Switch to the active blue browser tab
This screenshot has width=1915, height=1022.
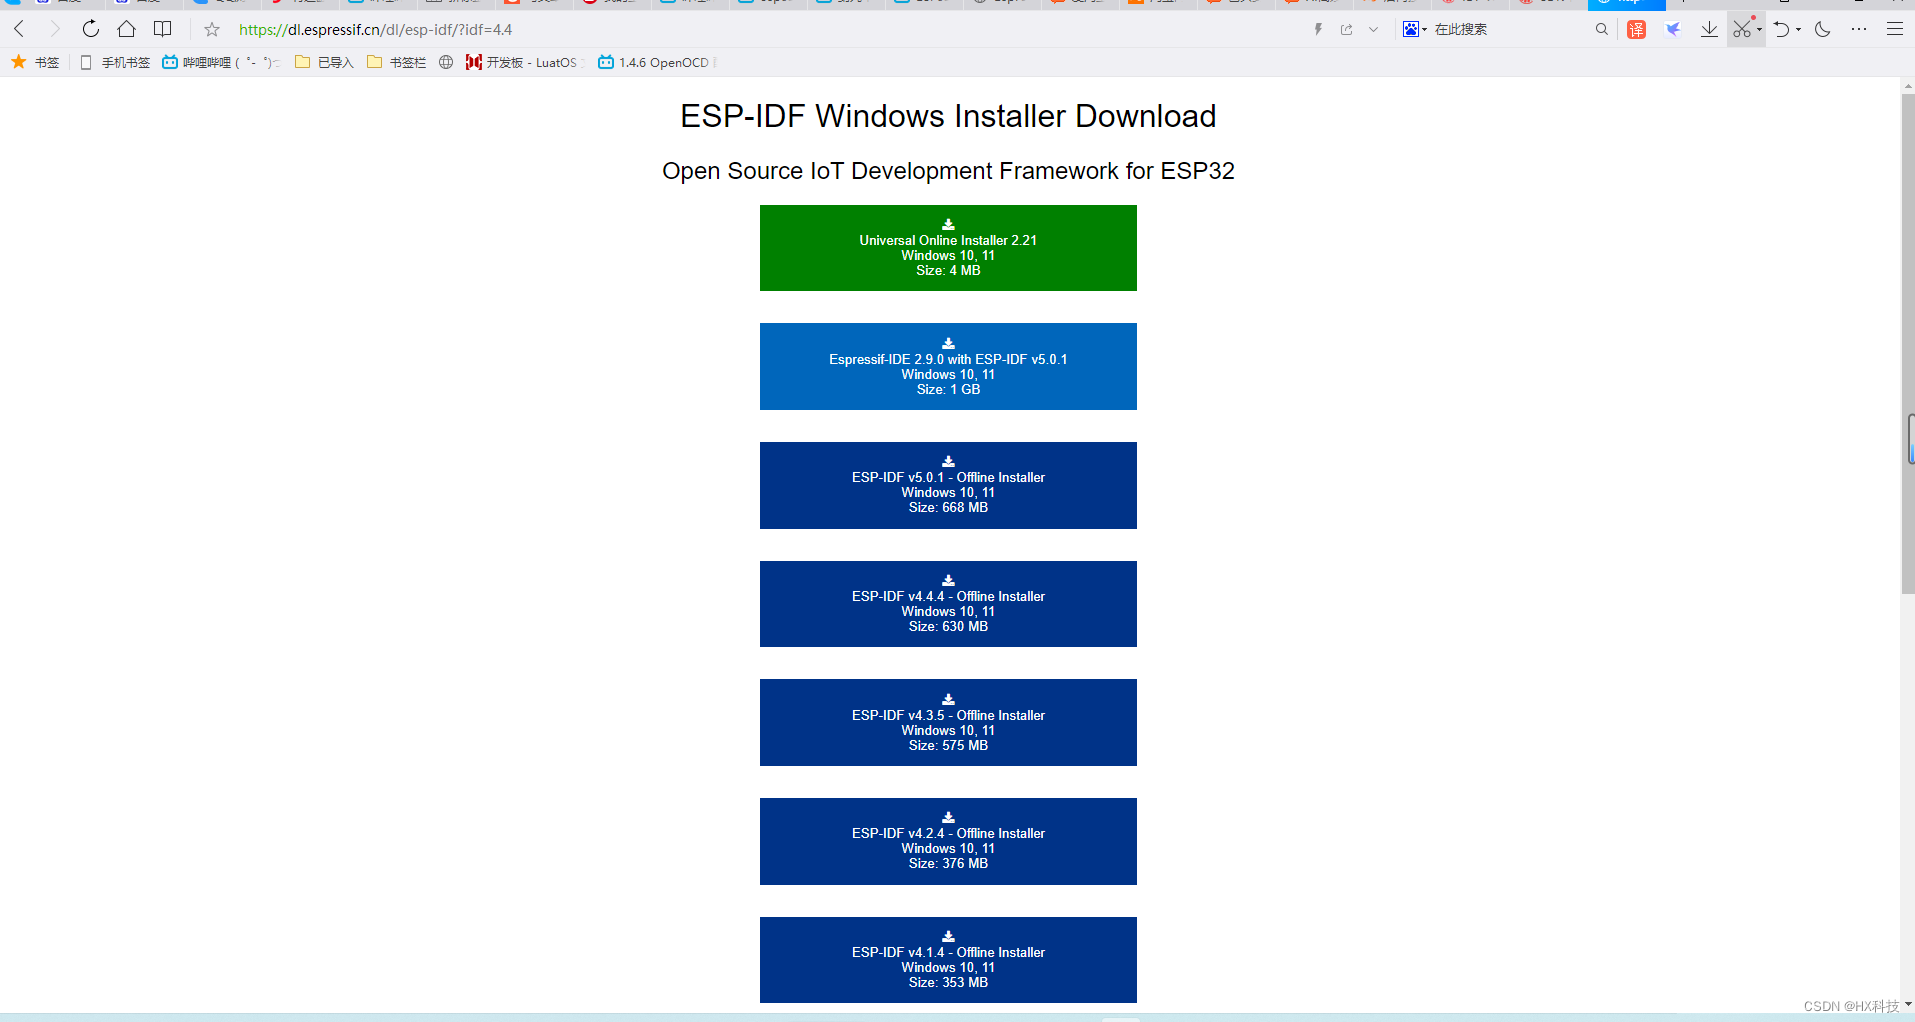tap(1626, 4)
